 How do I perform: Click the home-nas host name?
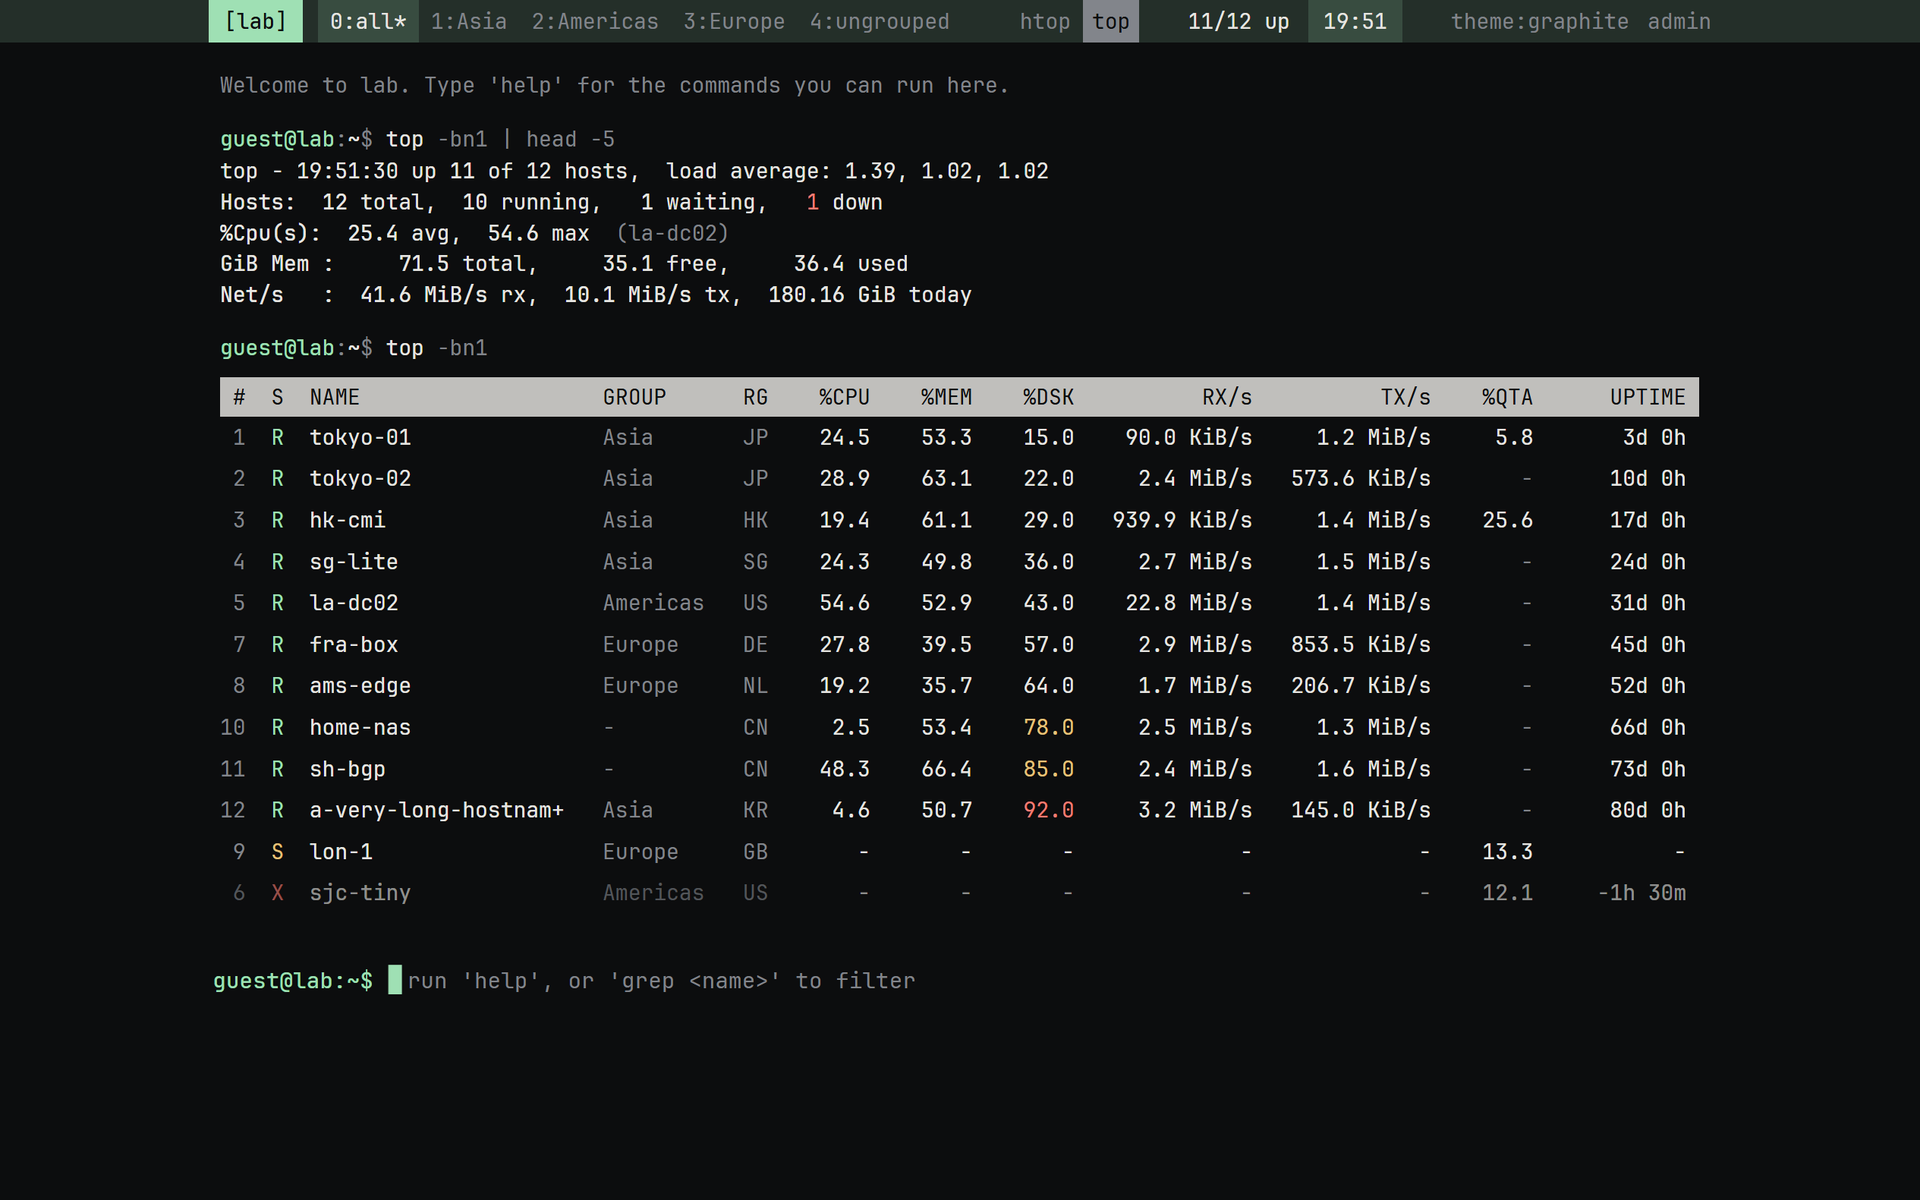(360, 727)
